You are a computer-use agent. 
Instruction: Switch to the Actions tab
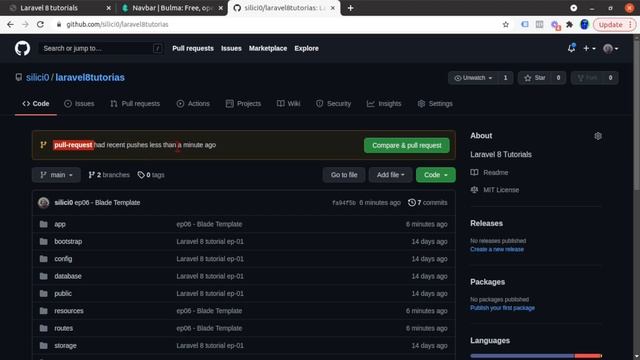(193, 104)
